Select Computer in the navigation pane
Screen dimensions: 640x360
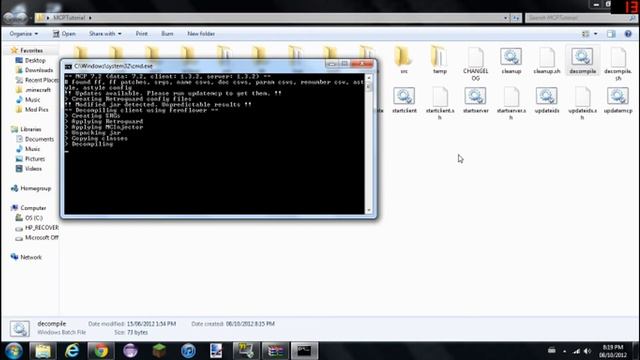29,208
